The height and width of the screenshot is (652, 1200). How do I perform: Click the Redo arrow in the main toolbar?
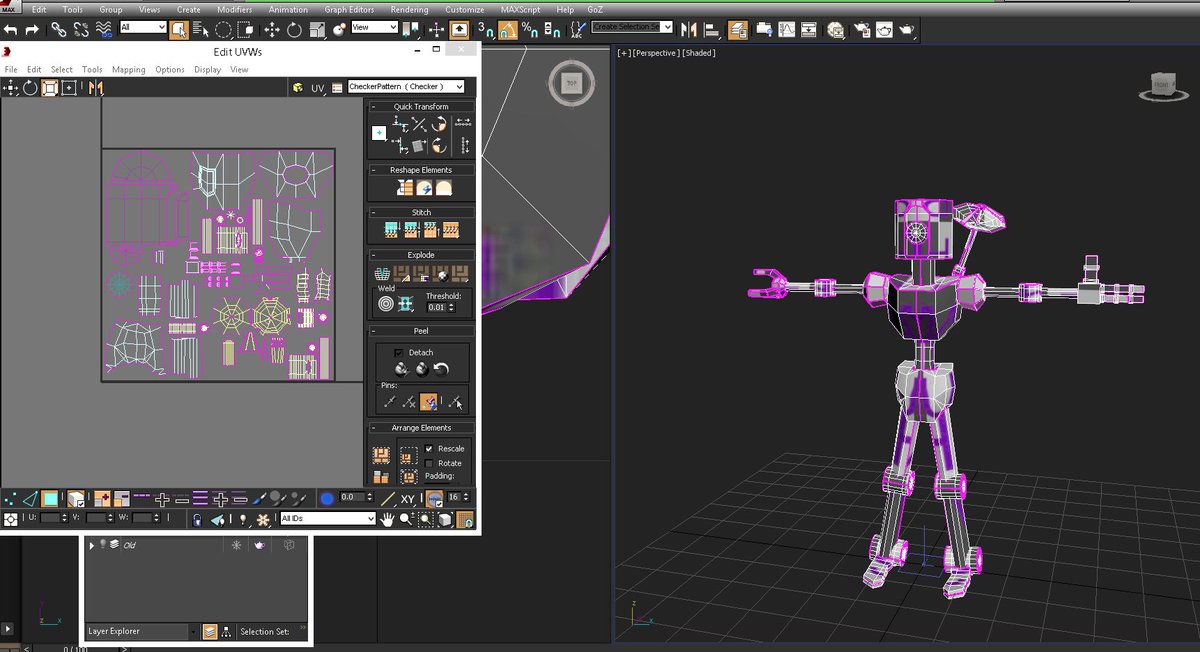32,30
